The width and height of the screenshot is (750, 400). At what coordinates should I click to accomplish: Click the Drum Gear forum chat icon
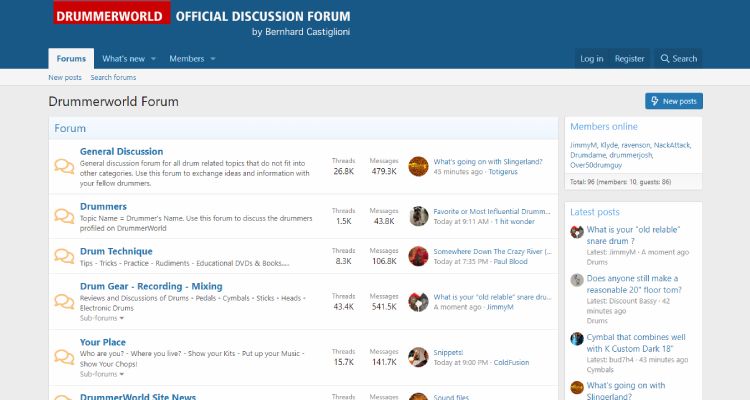coord(64,301)
